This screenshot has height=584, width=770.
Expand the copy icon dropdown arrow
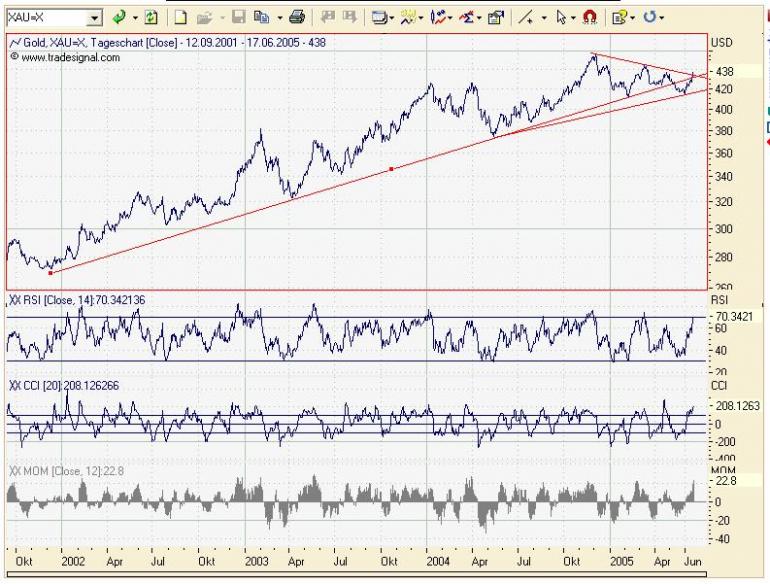(280, 18)
